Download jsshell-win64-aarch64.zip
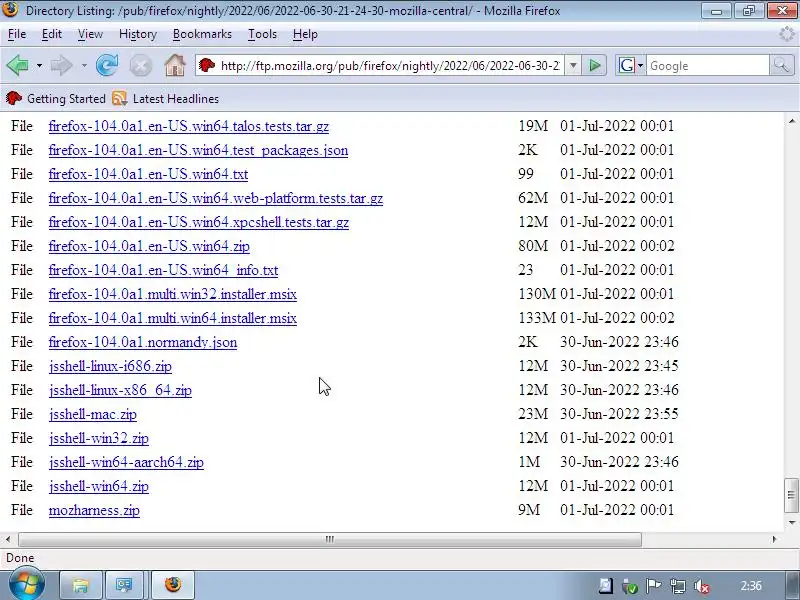The height and width of the screenshot is (600, 800). [x=127, y=462]
